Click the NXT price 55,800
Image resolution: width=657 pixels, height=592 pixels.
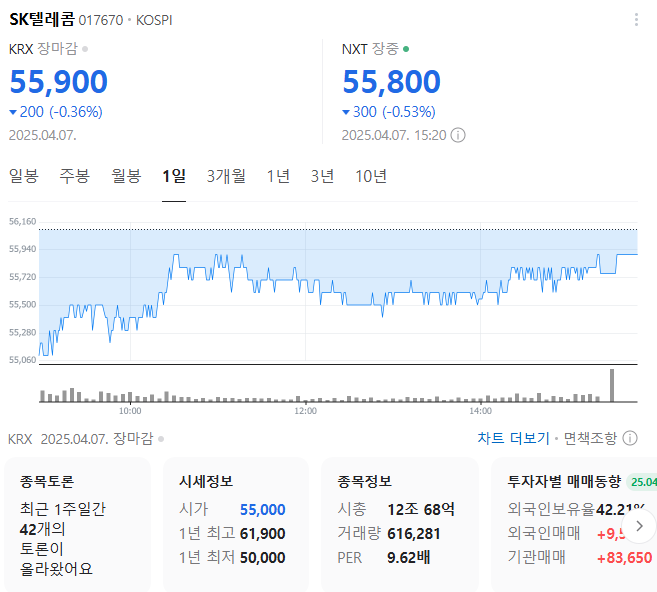click(391, 82)
